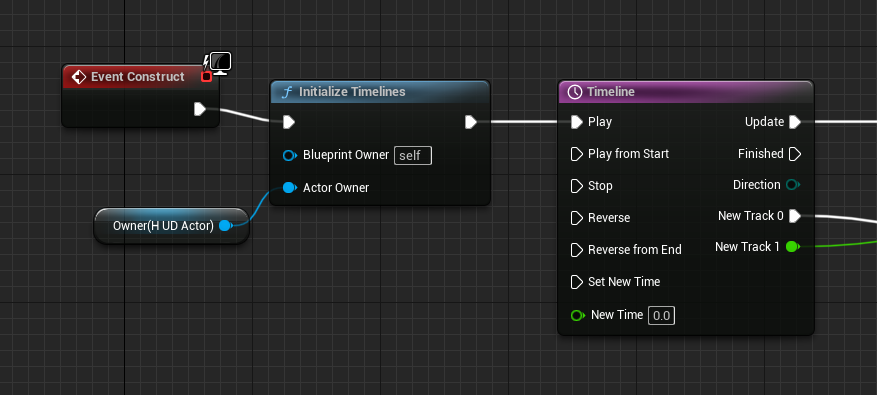
Task: Click the Event Construct node title
Action: click(x=138, y=77)
